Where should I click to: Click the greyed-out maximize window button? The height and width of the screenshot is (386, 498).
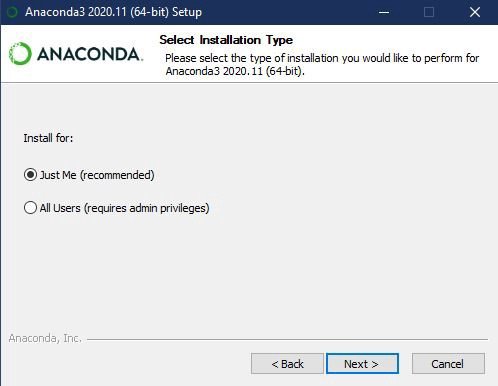pyautogui.click(x=429, y=12)
